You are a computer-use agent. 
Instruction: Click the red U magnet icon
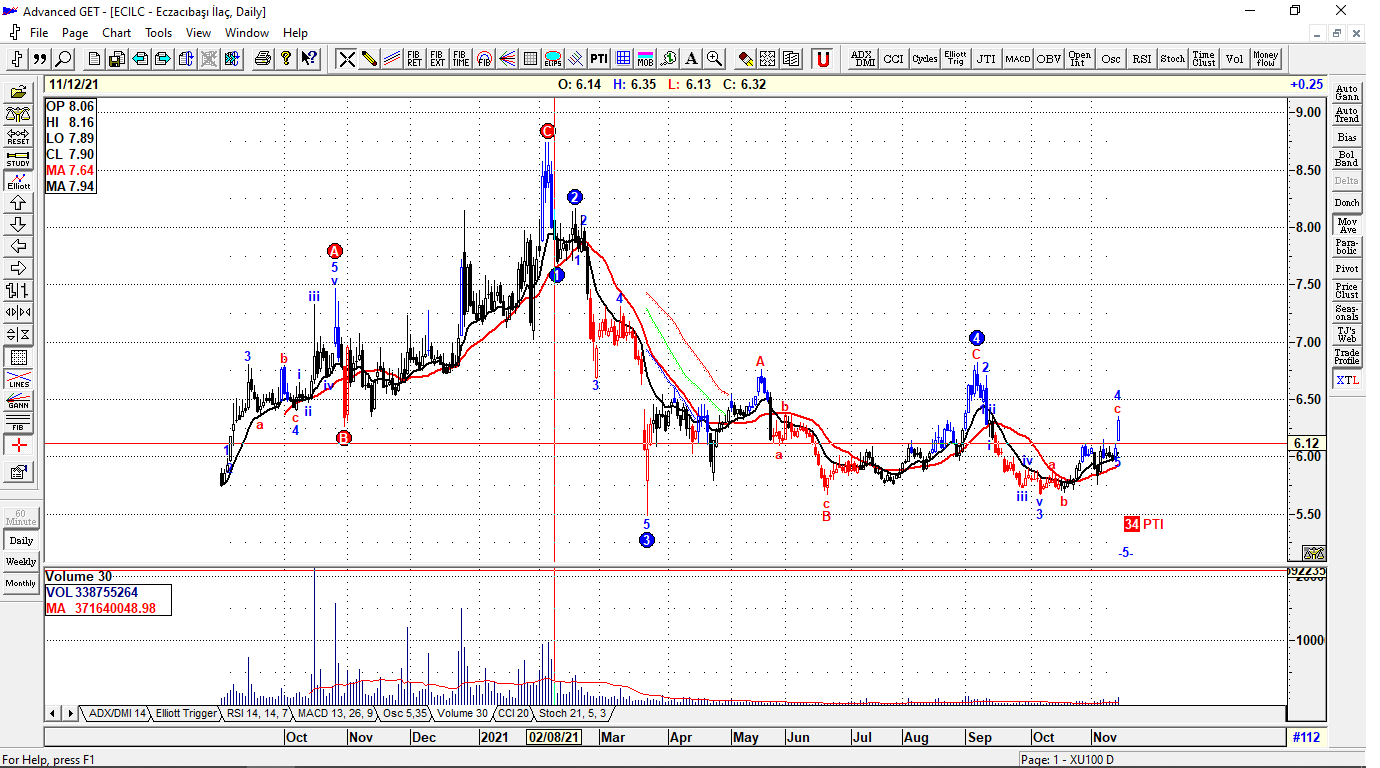(x=822, y=59)
